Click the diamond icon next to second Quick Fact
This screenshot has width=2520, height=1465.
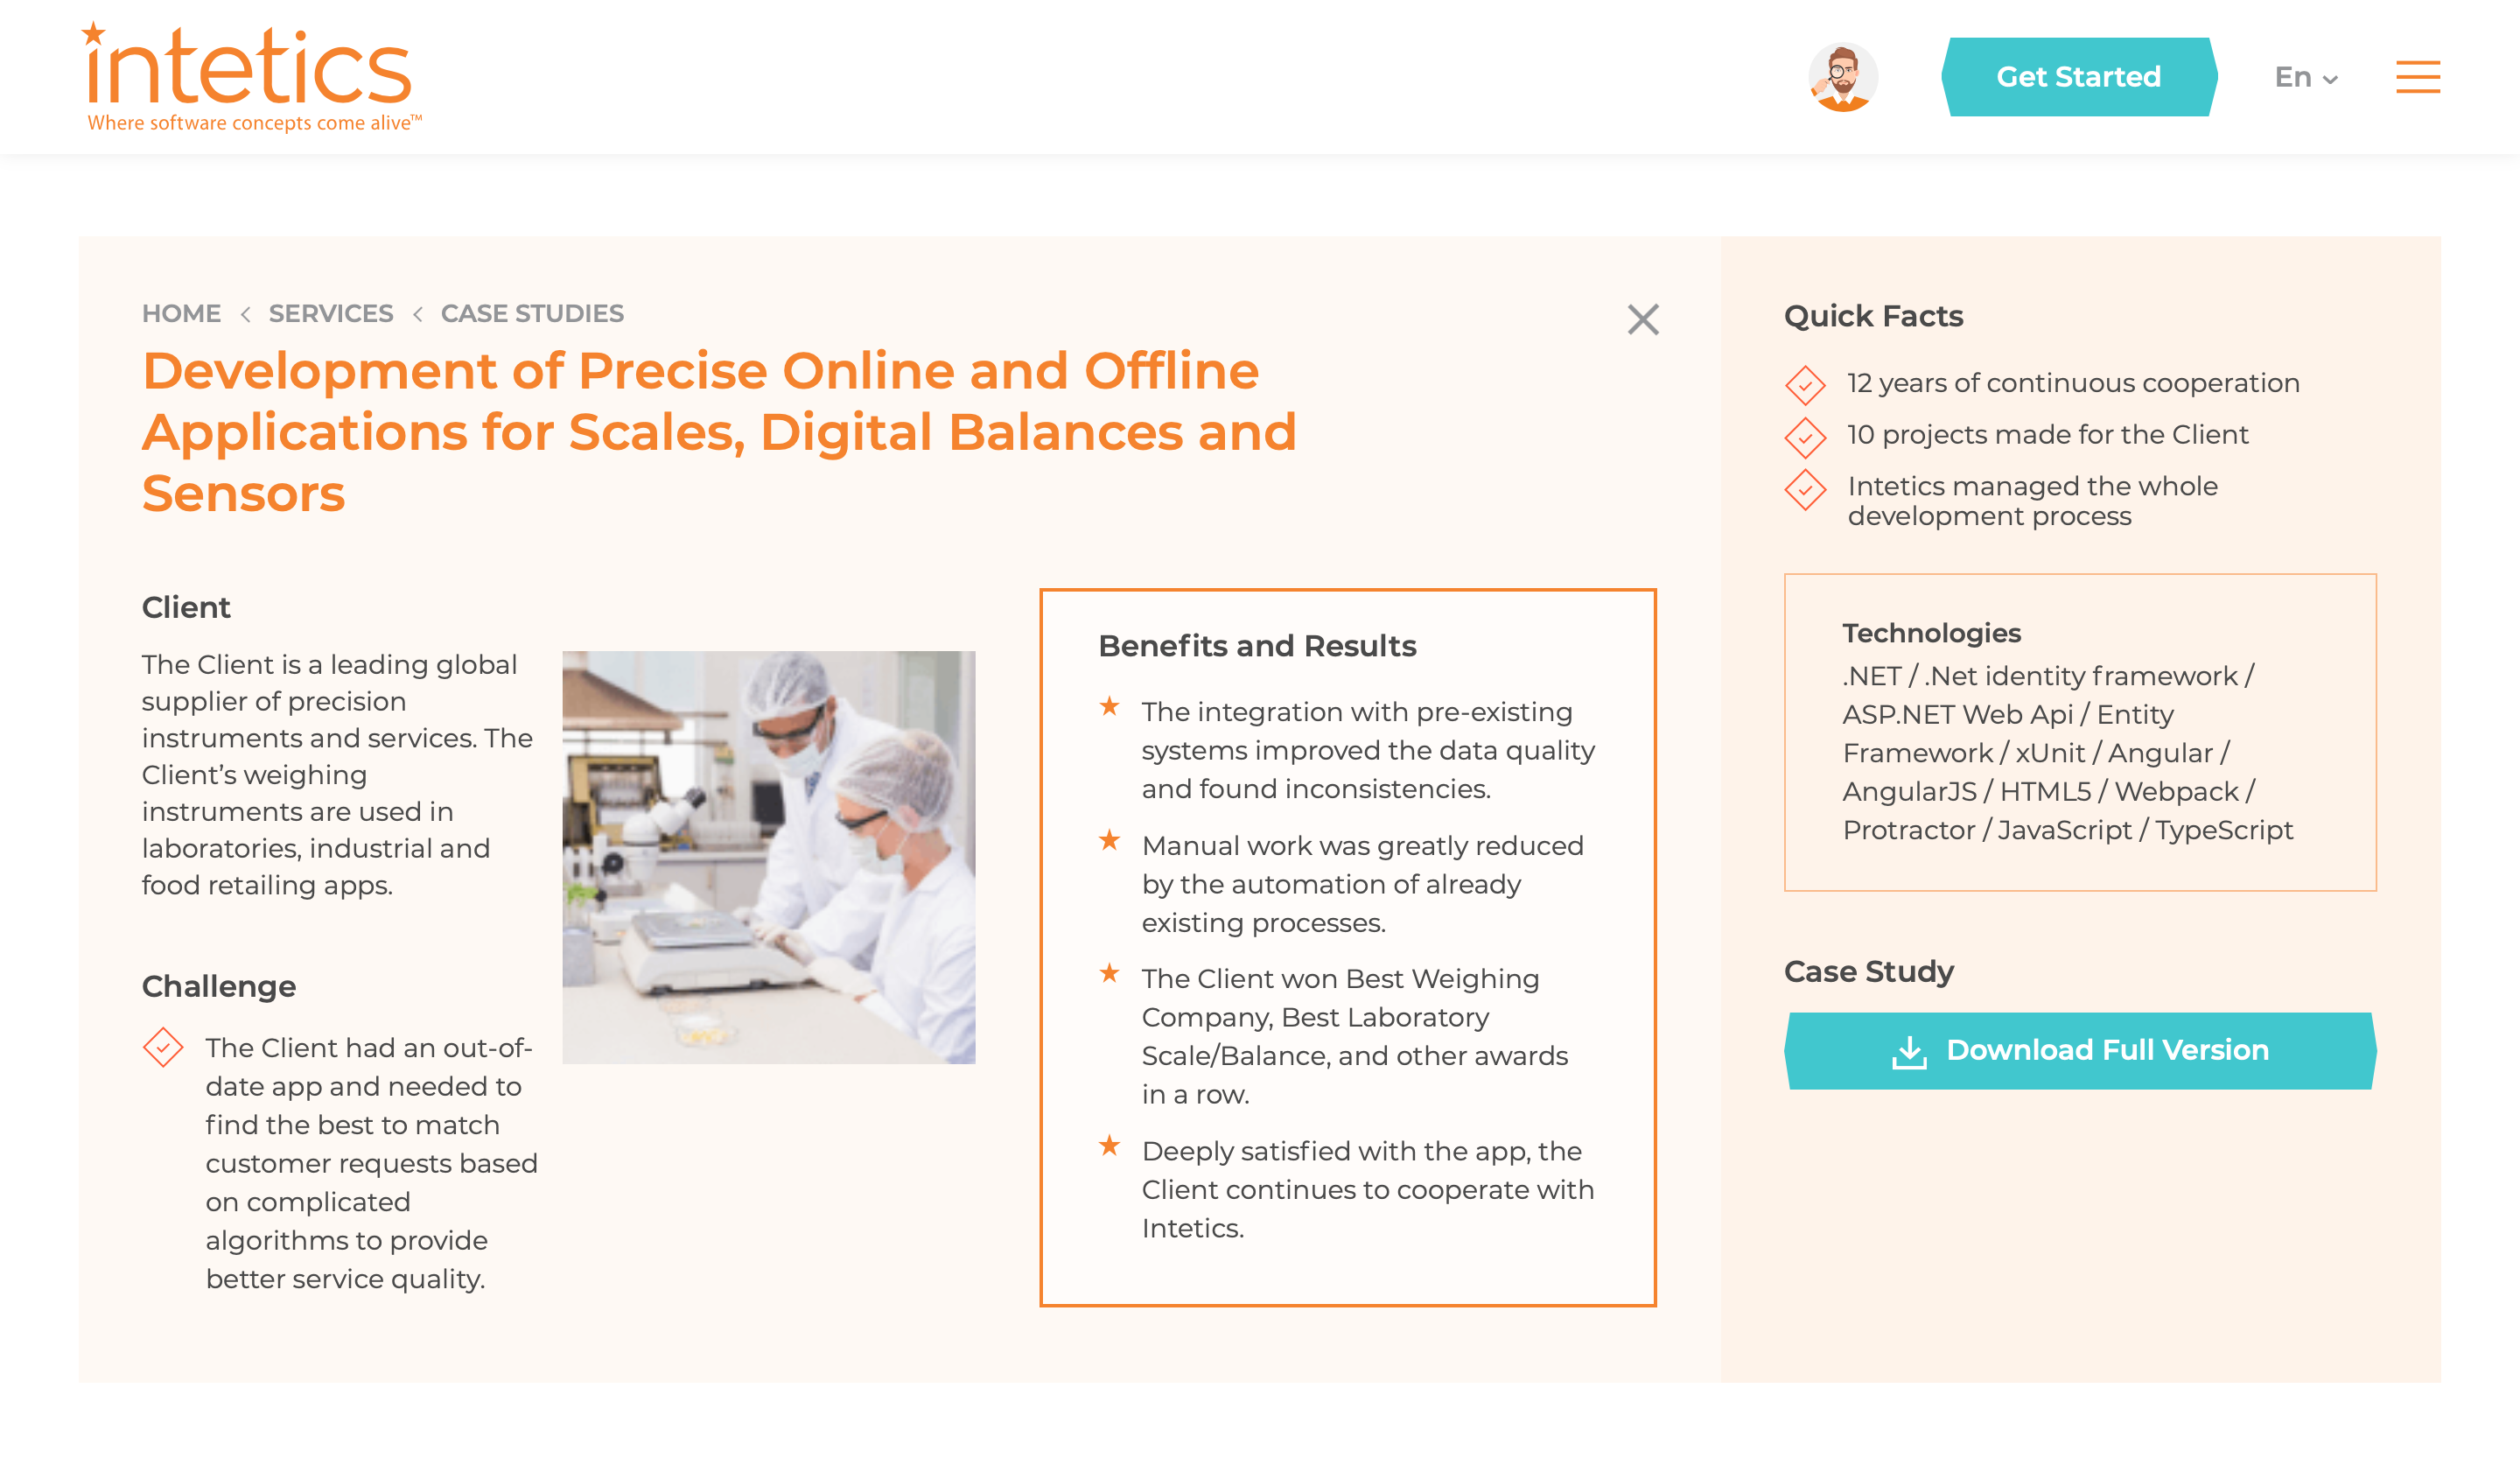click(x=1803, y=436)
